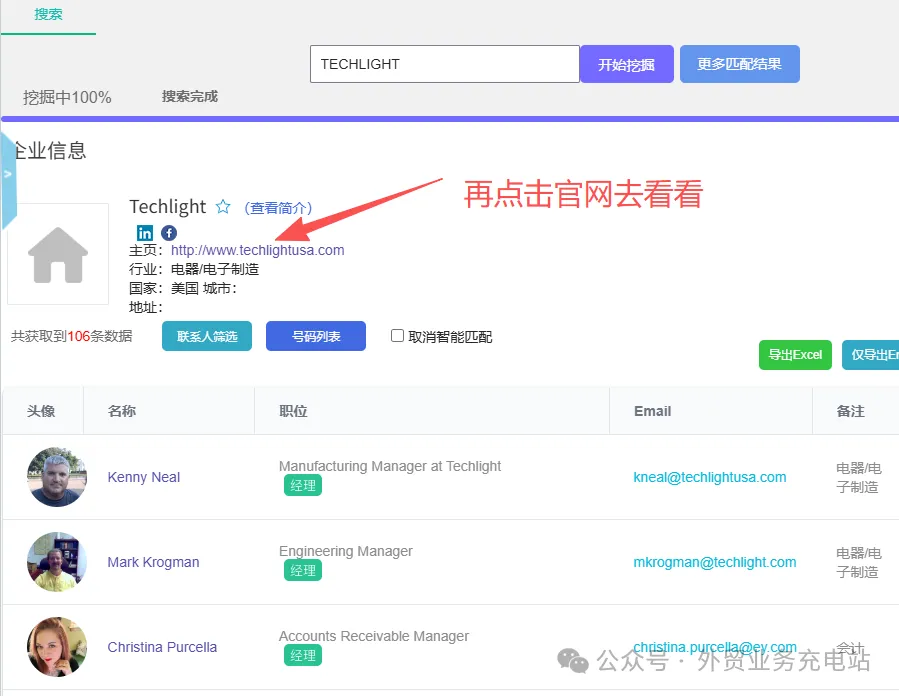Viewport: 899px width, 696px height.
Task: Click the Techlight company name heading
Action: click(167, 206)
